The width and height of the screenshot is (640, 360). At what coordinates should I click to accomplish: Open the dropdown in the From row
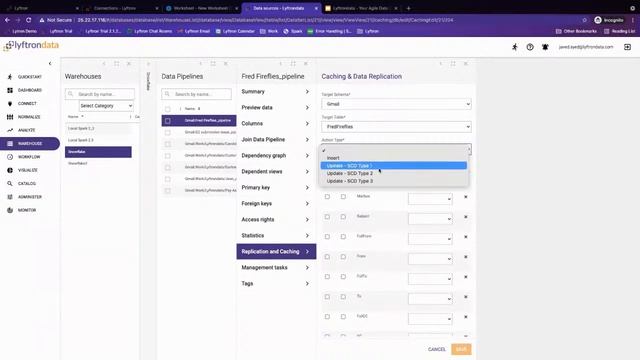click(430, 259)
